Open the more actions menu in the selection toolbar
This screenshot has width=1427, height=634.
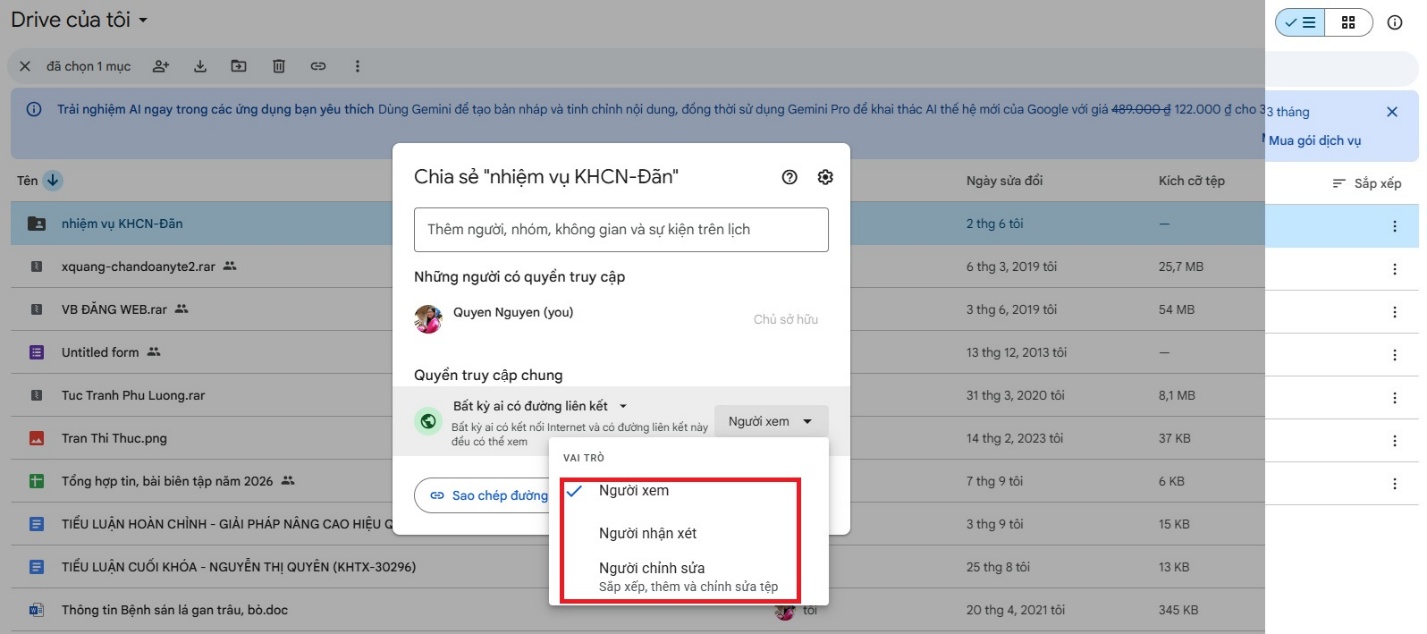tap(357, 66)
